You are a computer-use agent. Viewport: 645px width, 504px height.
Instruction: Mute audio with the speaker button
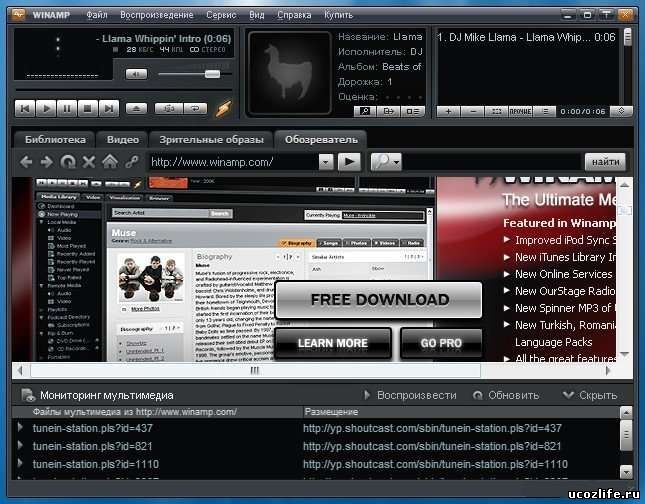pos(136,74)
